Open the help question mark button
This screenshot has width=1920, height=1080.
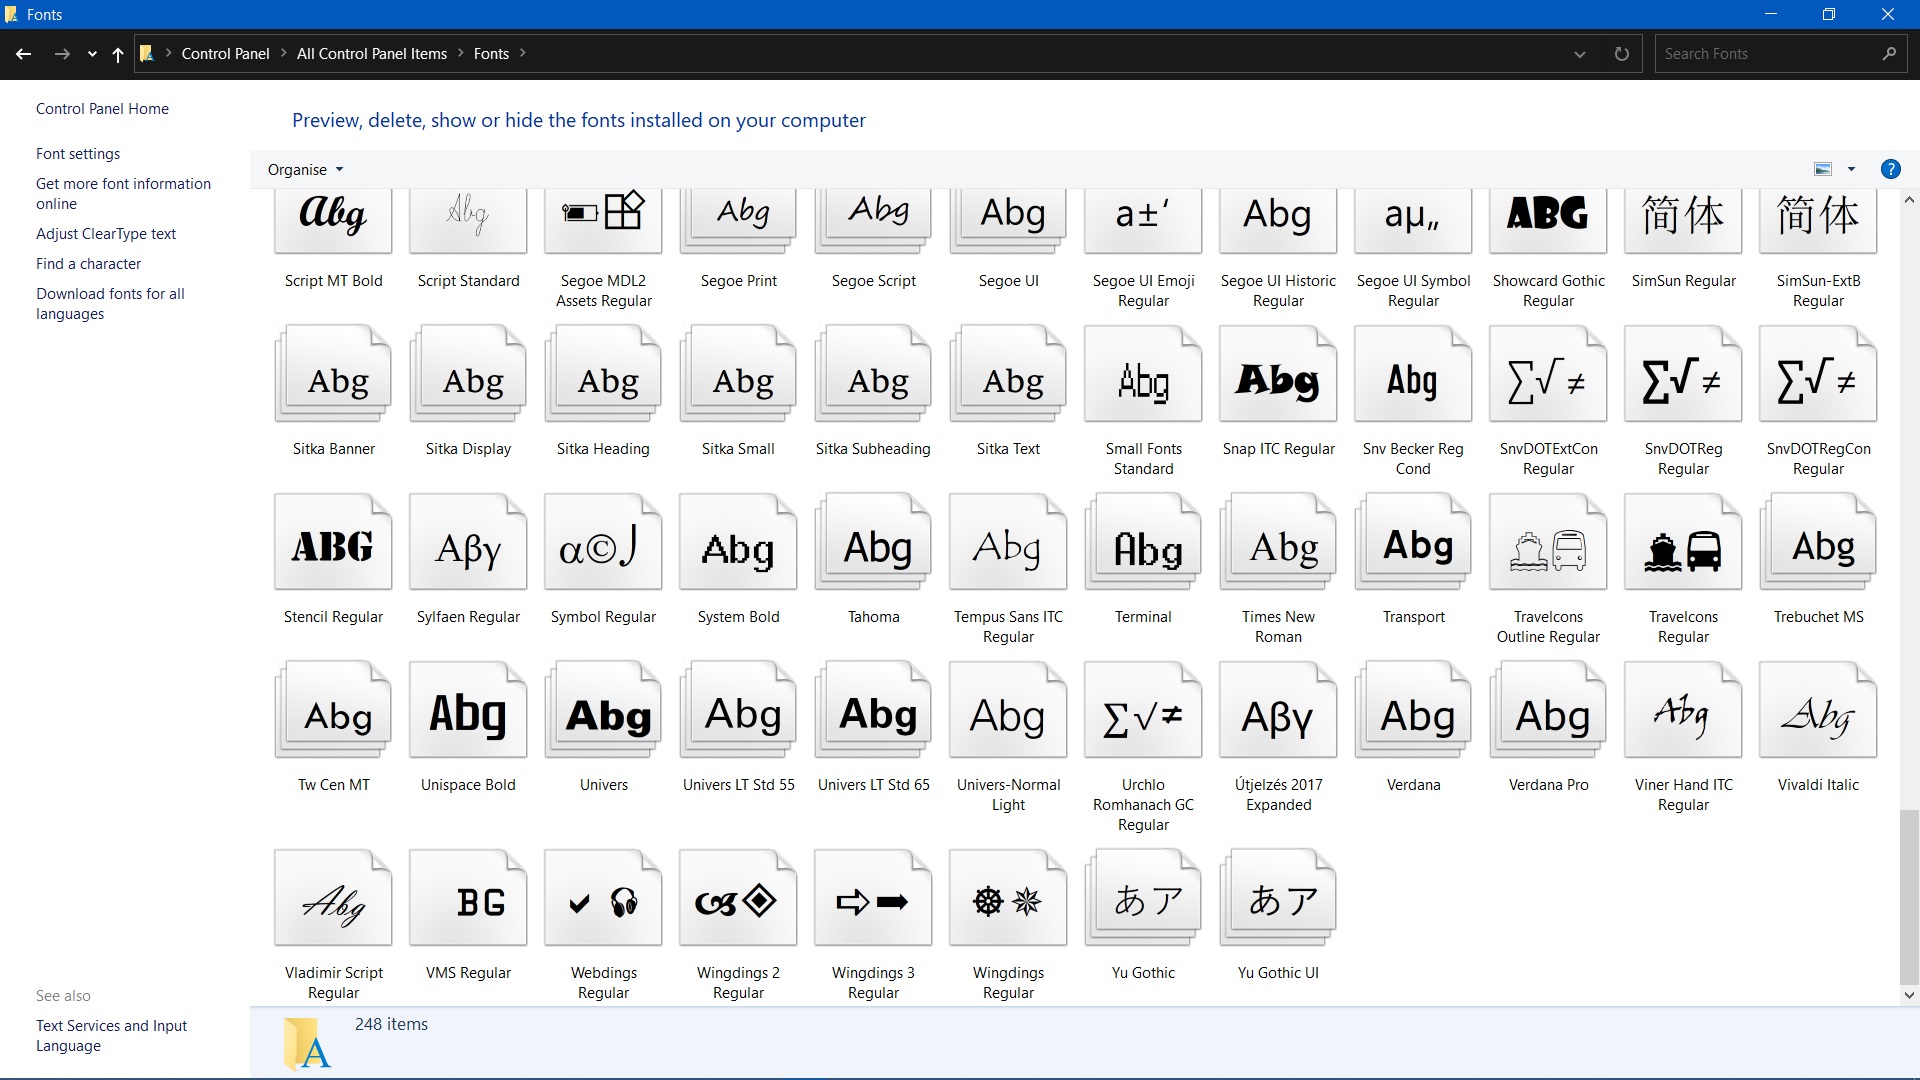1890,169
